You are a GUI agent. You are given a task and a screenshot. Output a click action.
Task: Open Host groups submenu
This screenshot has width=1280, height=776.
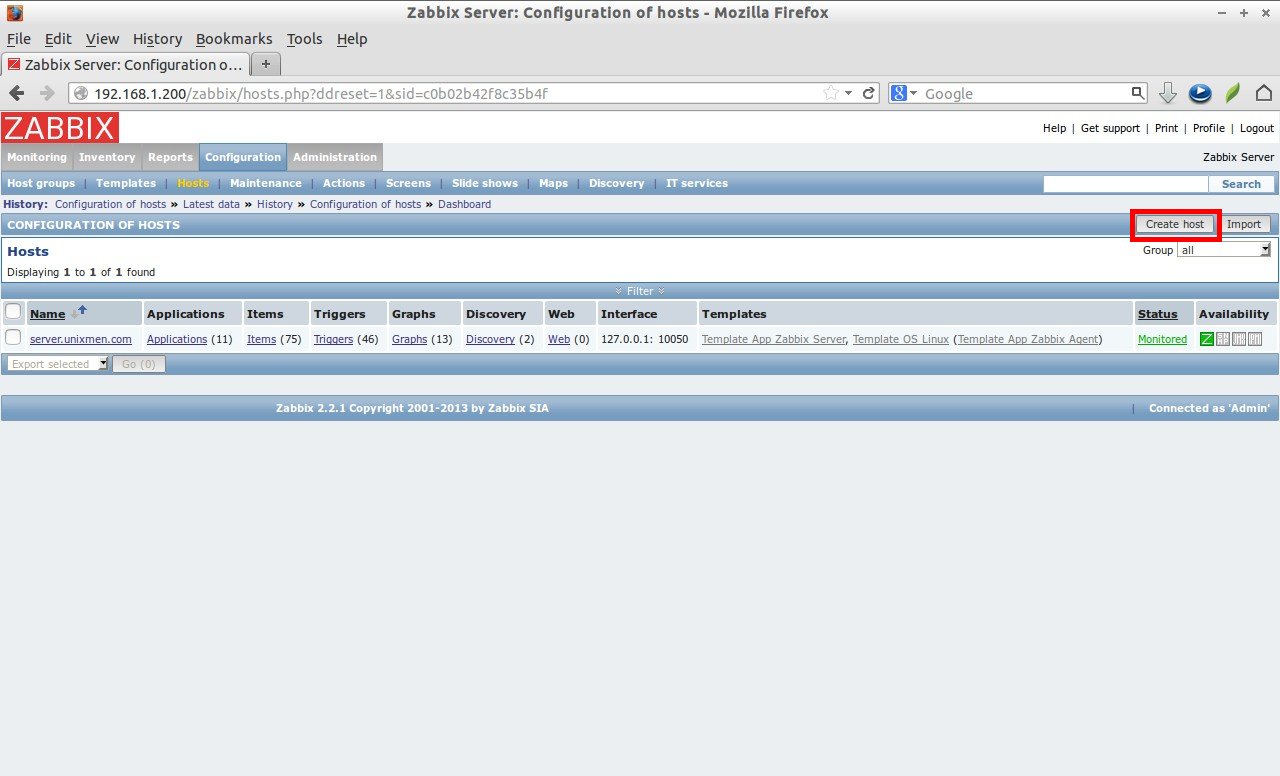pyautogui.click(x=41, y=183)
